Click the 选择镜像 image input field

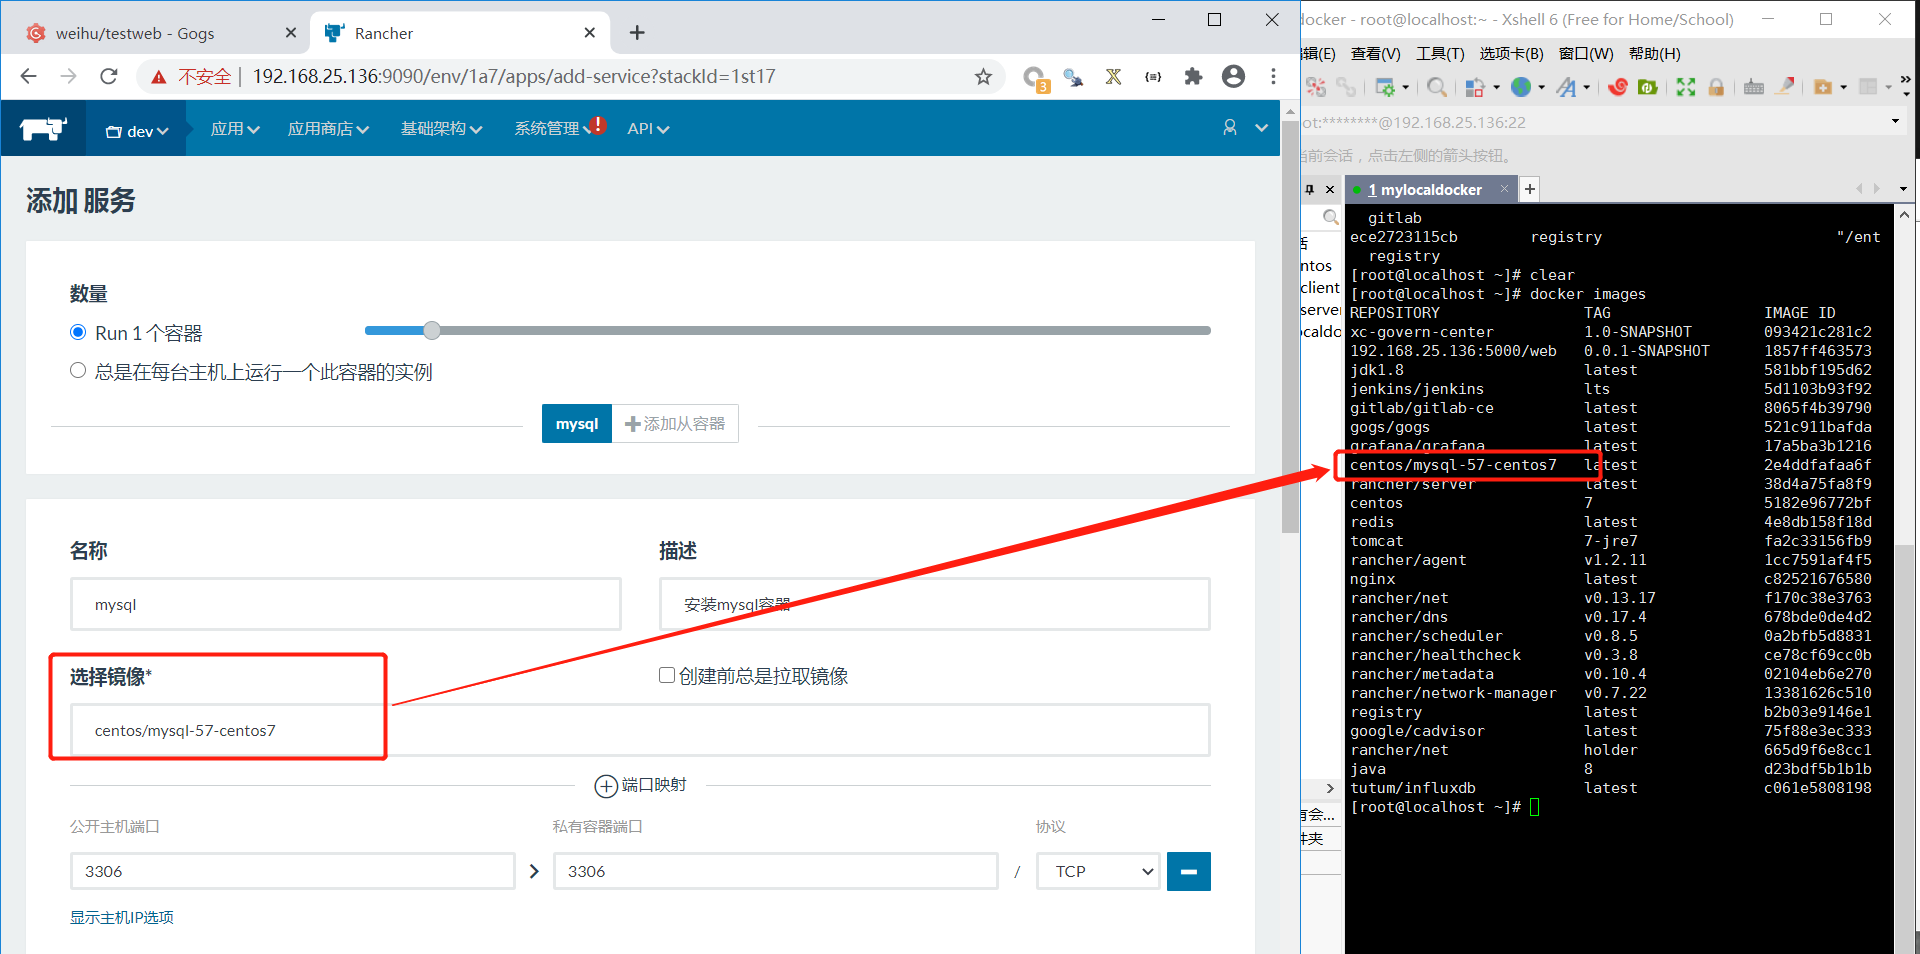[x=640, y=730]
